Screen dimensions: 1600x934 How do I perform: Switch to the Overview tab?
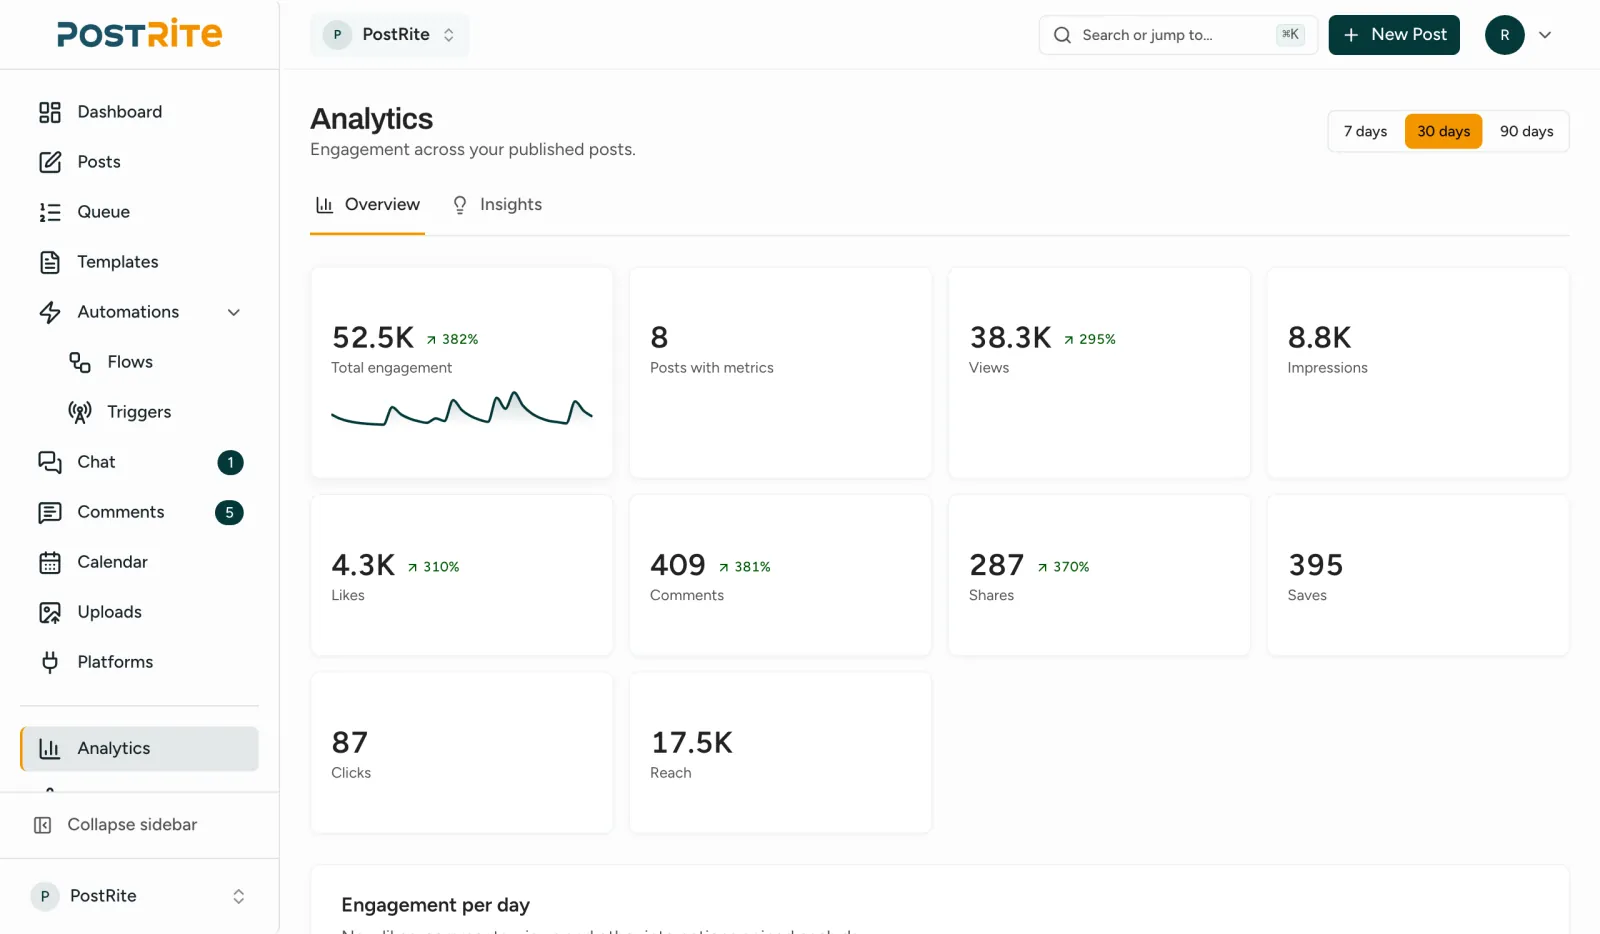pyautogui.click(x=367, y=205)
